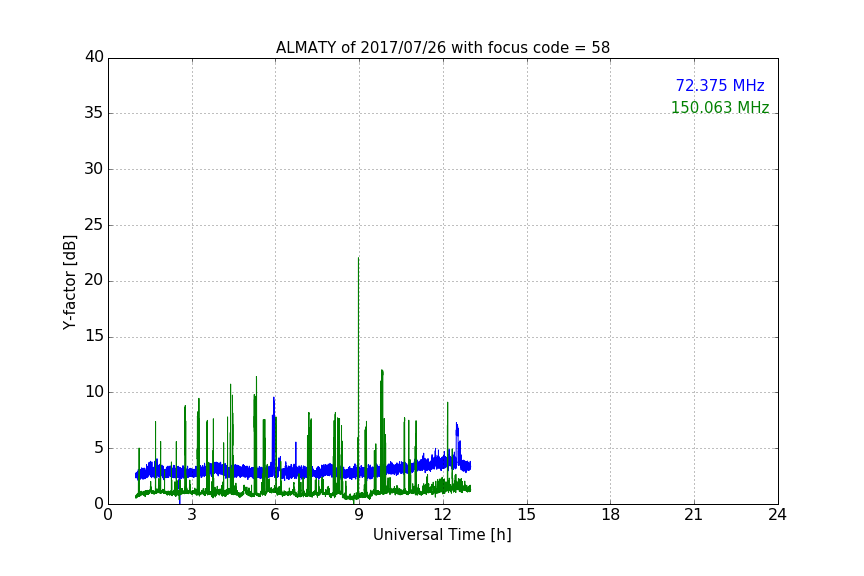The image size is (864, 576).
Task: Click the x-axis tick label 18
Action: tap(611, 515)
